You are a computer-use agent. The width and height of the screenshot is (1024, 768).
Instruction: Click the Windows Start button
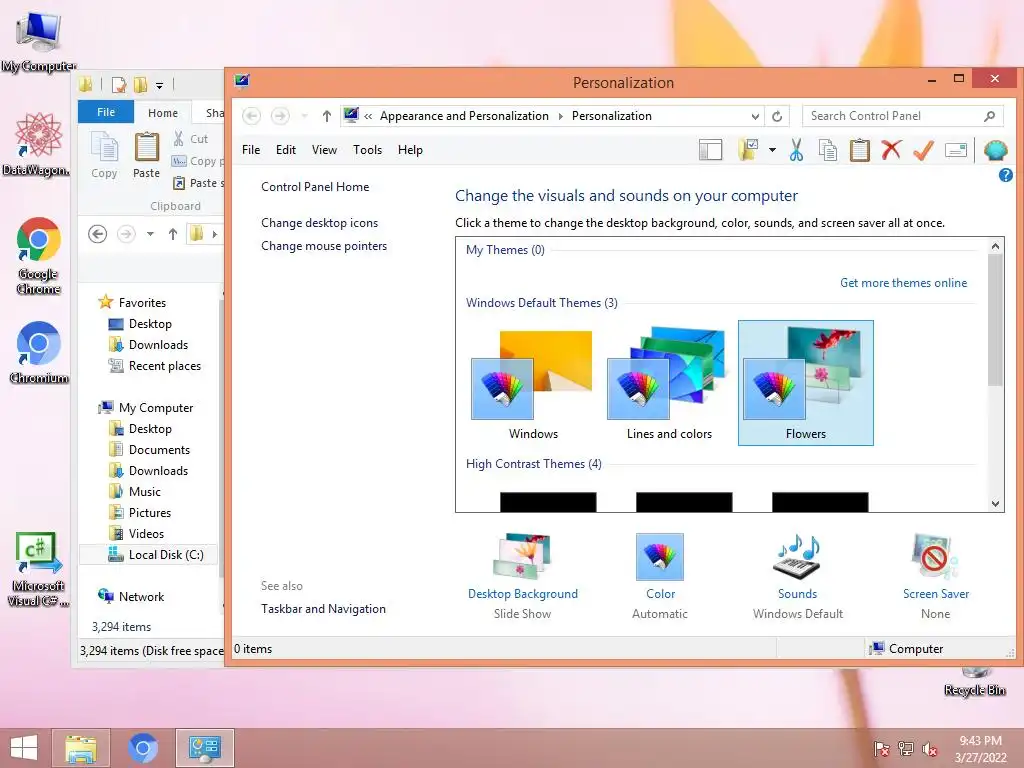(24, 748)
